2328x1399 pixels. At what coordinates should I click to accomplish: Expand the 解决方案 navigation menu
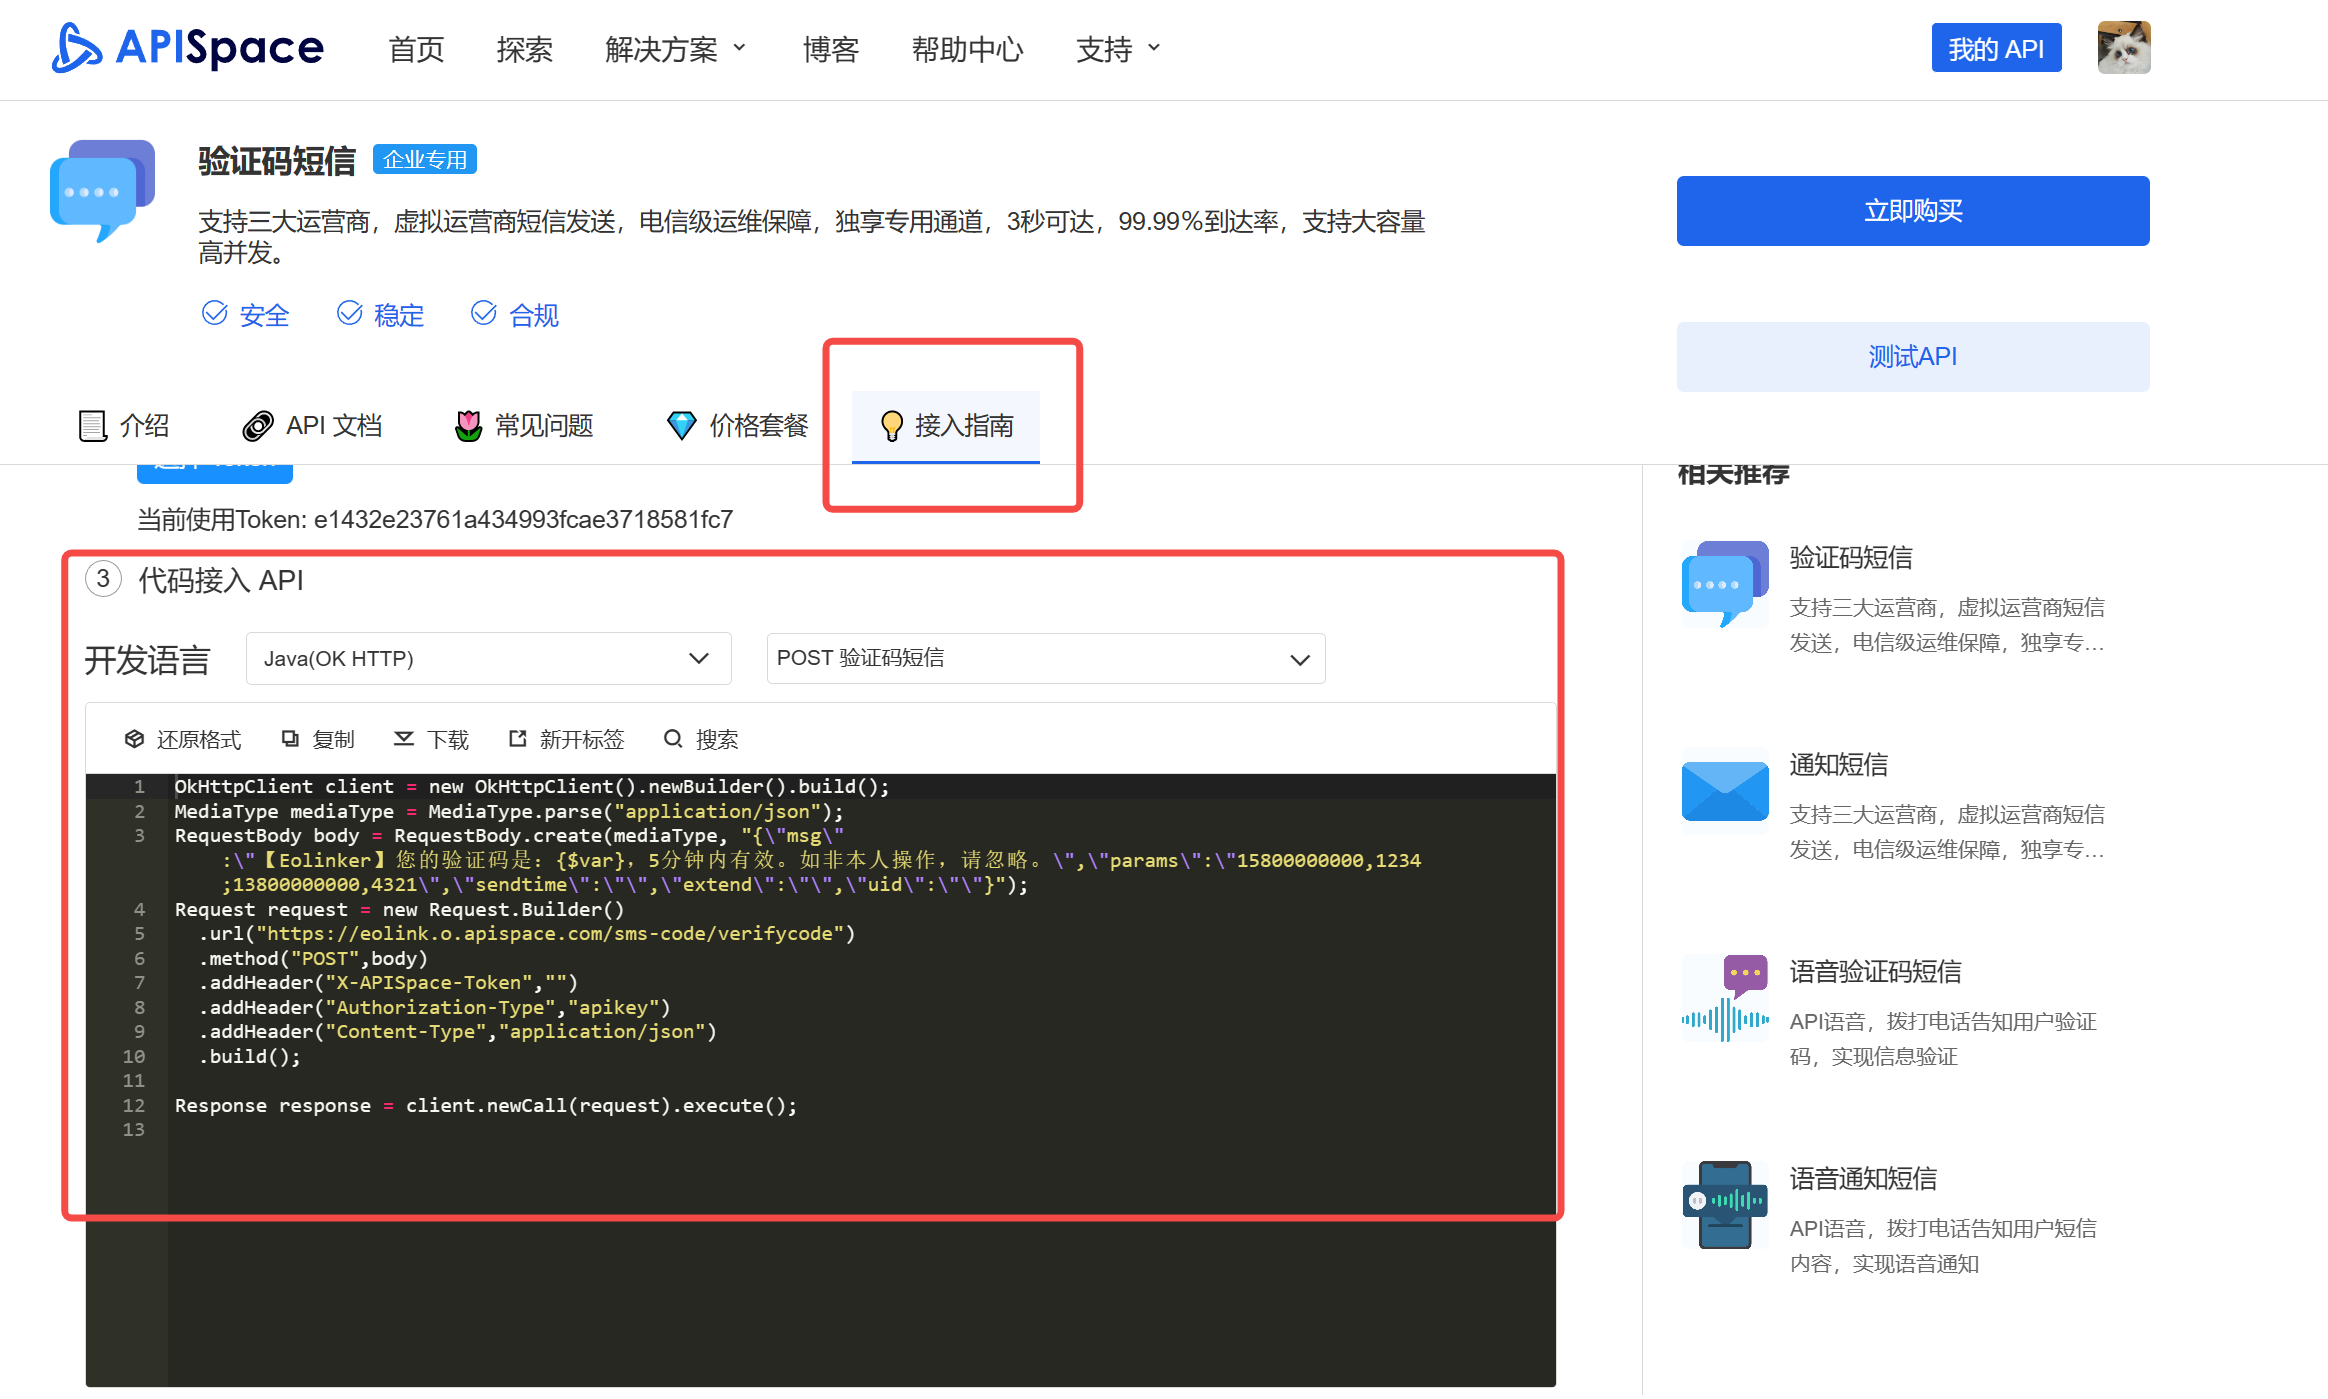(x=675, y=49)
